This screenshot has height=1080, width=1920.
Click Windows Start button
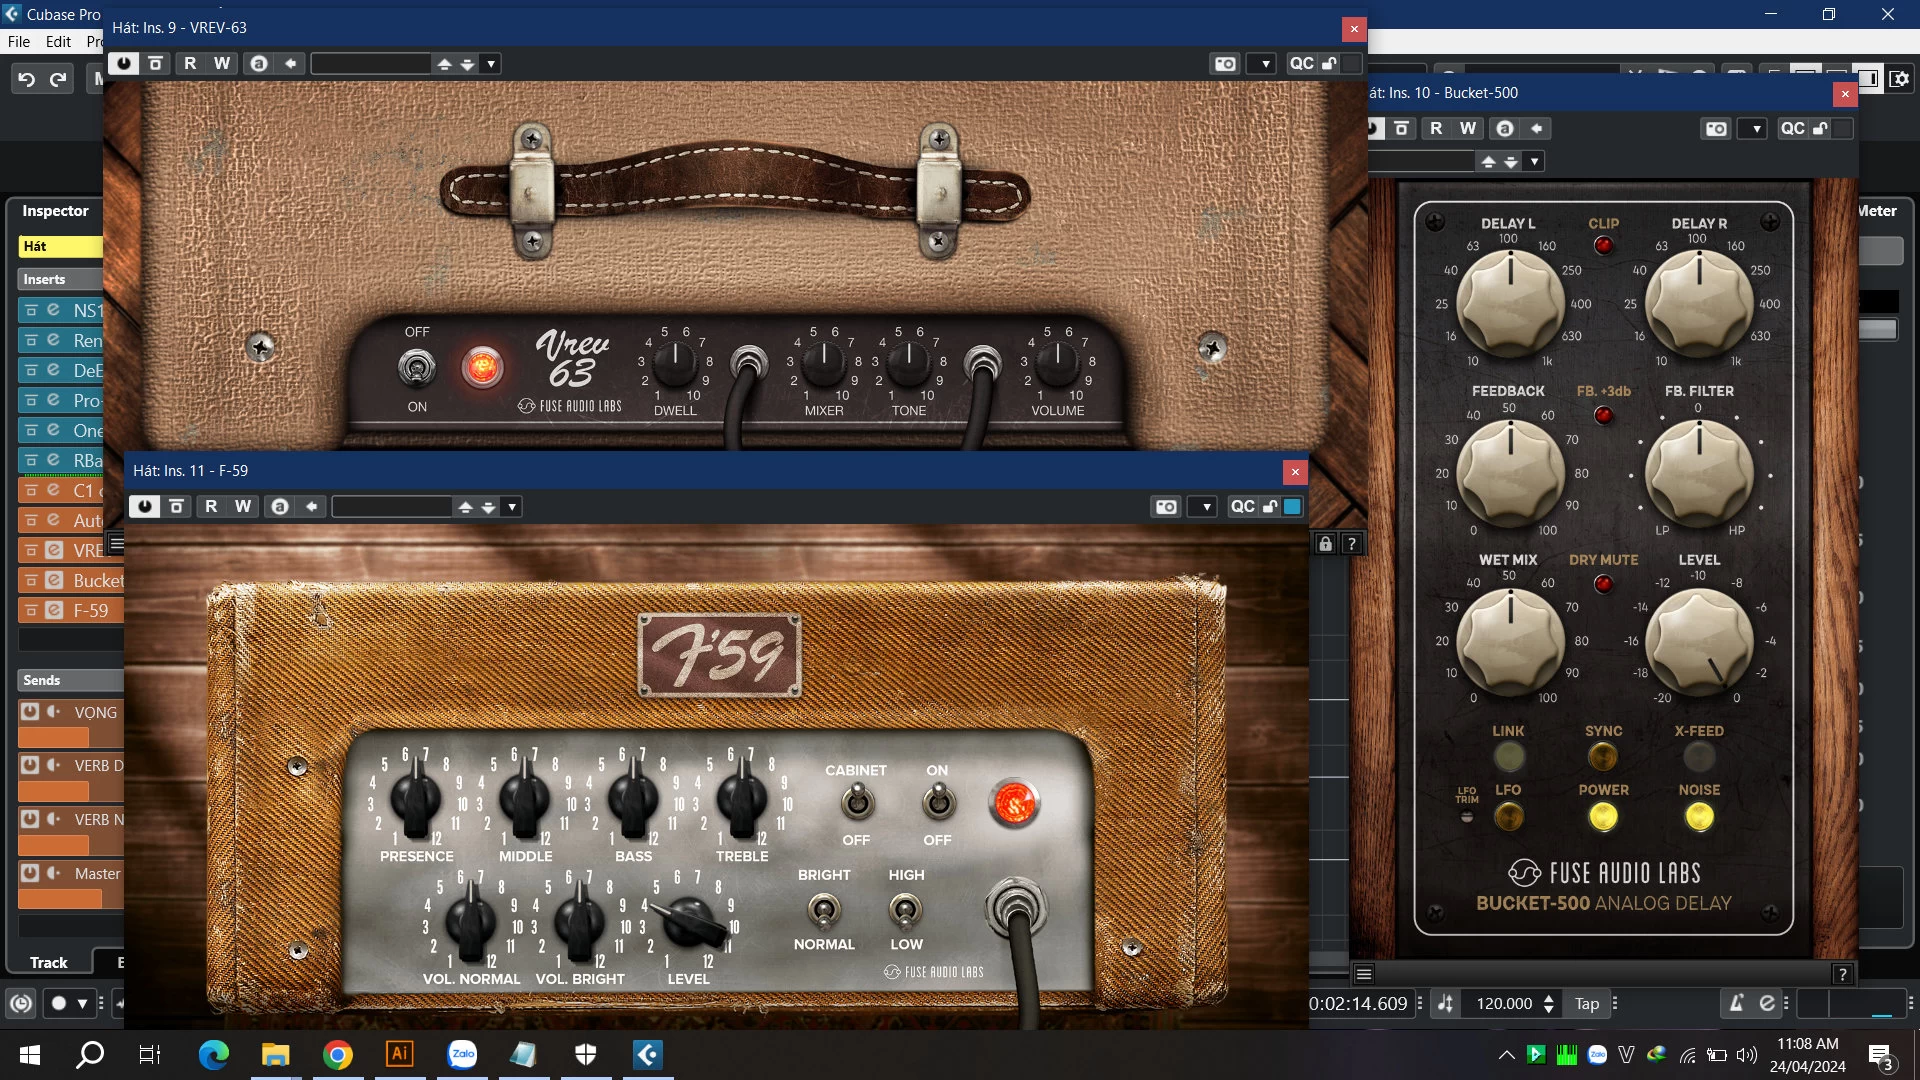click(x=30, y=1055)
